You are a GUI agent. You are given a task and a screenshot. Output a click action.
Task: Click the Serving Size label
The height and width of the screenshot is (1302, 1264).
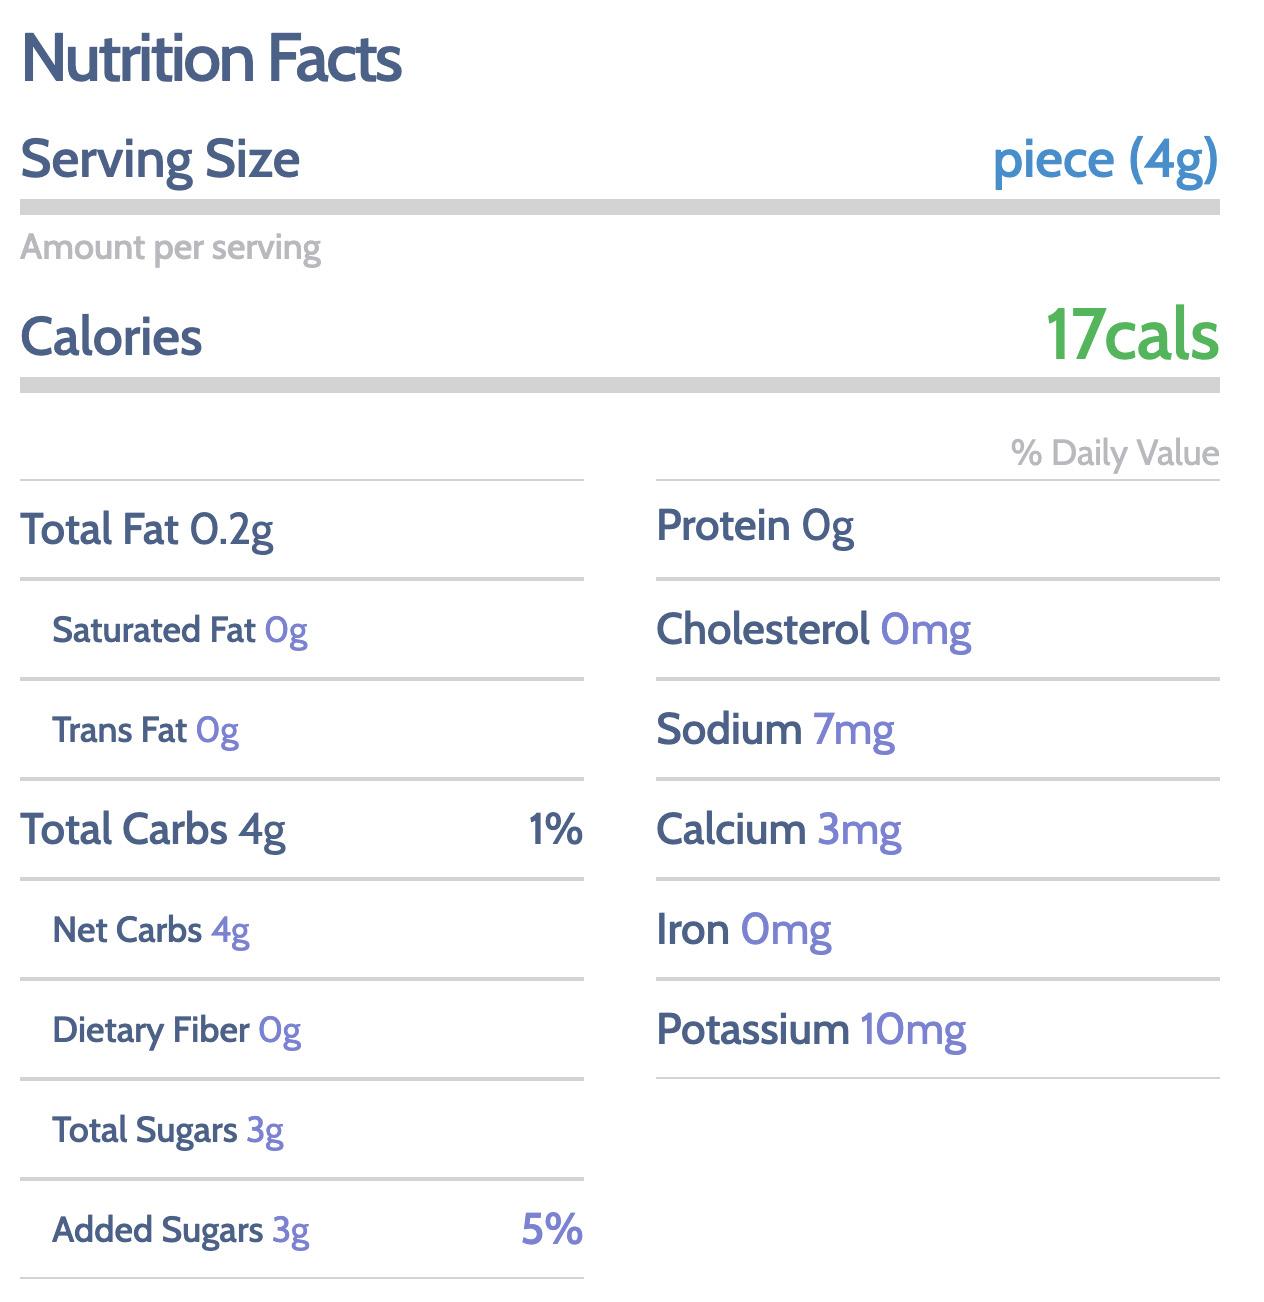[160, 160]
